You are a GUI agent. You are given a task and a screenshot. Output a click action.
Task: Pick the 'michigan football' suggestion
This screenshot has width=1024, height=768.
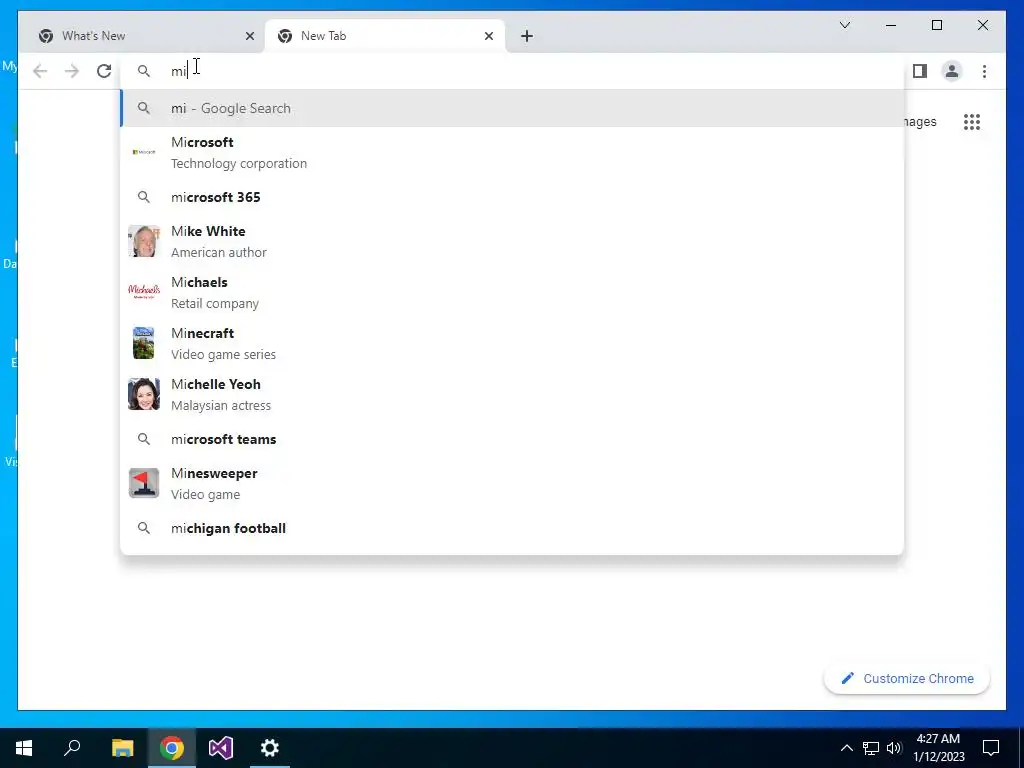tap(512, 528)
